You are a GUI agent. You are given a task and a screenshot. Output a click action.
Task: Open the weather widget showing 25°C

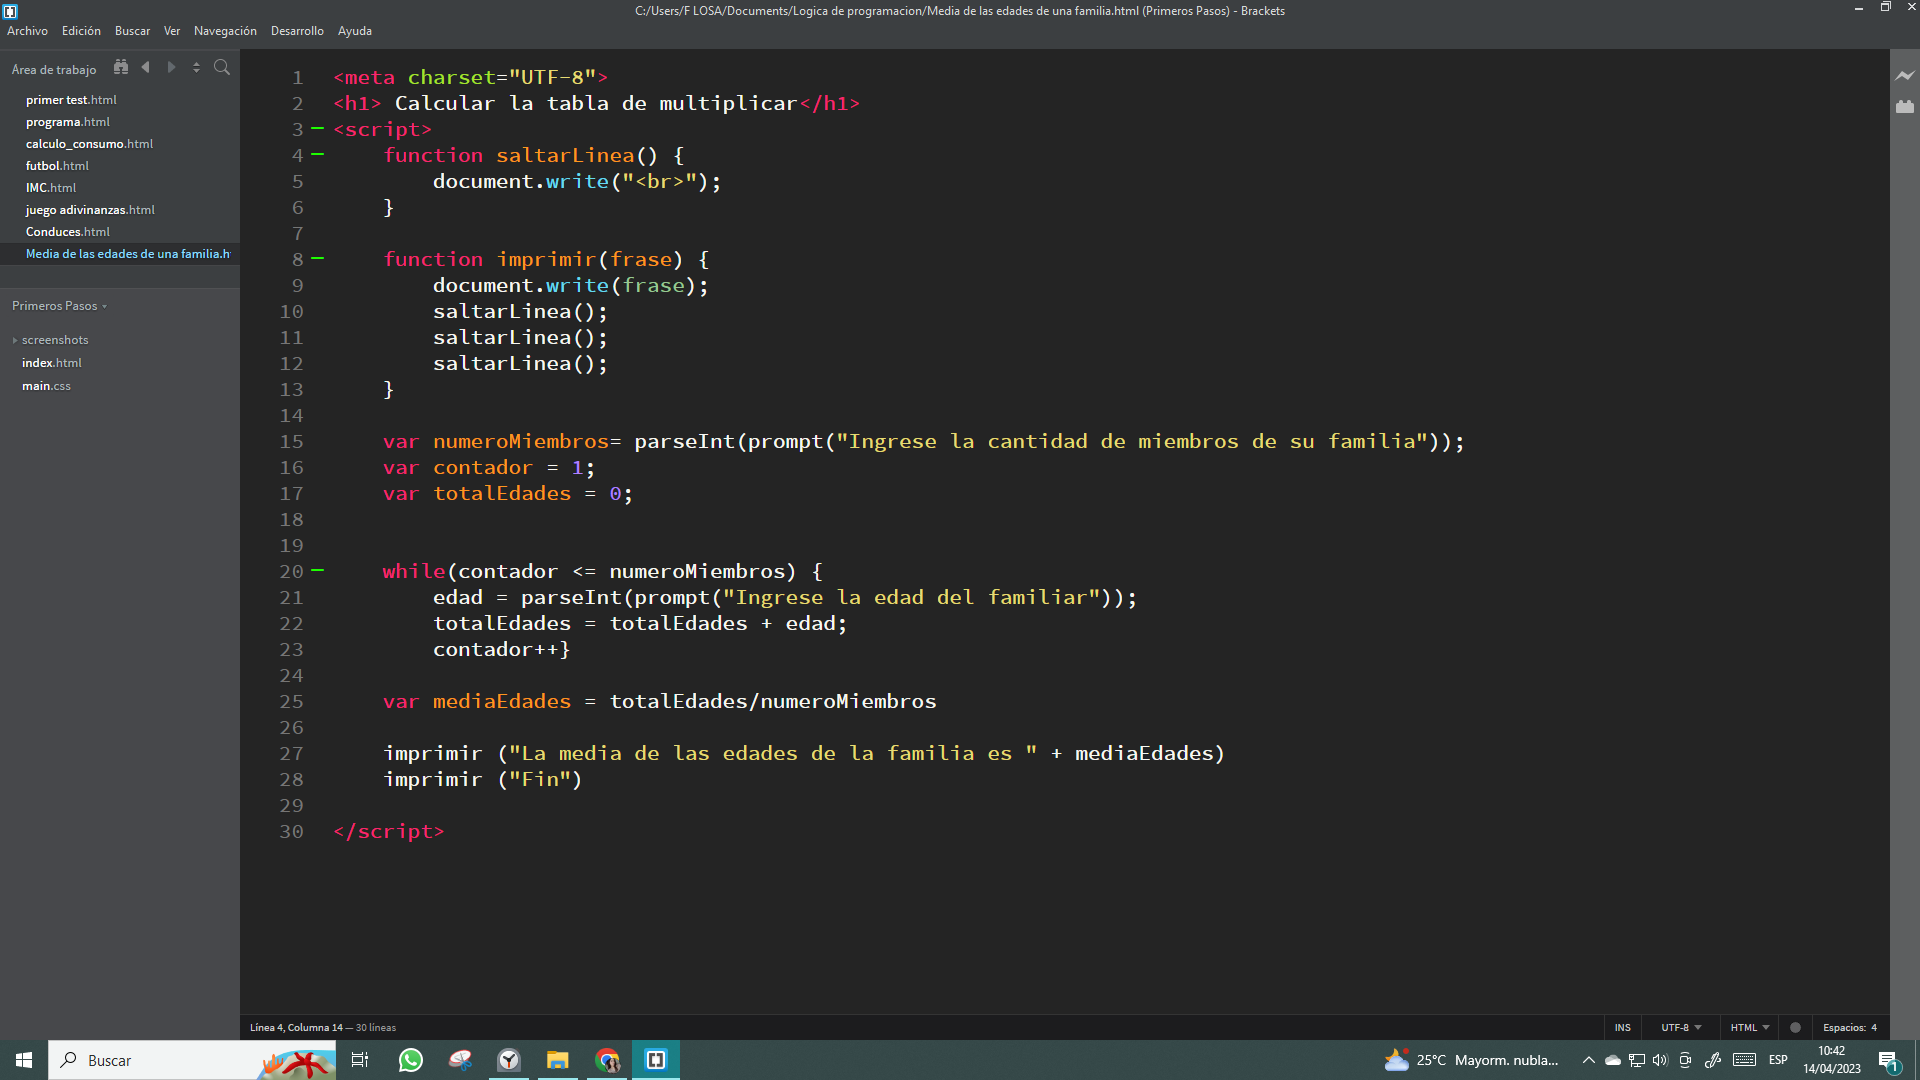[1471, 1060]
